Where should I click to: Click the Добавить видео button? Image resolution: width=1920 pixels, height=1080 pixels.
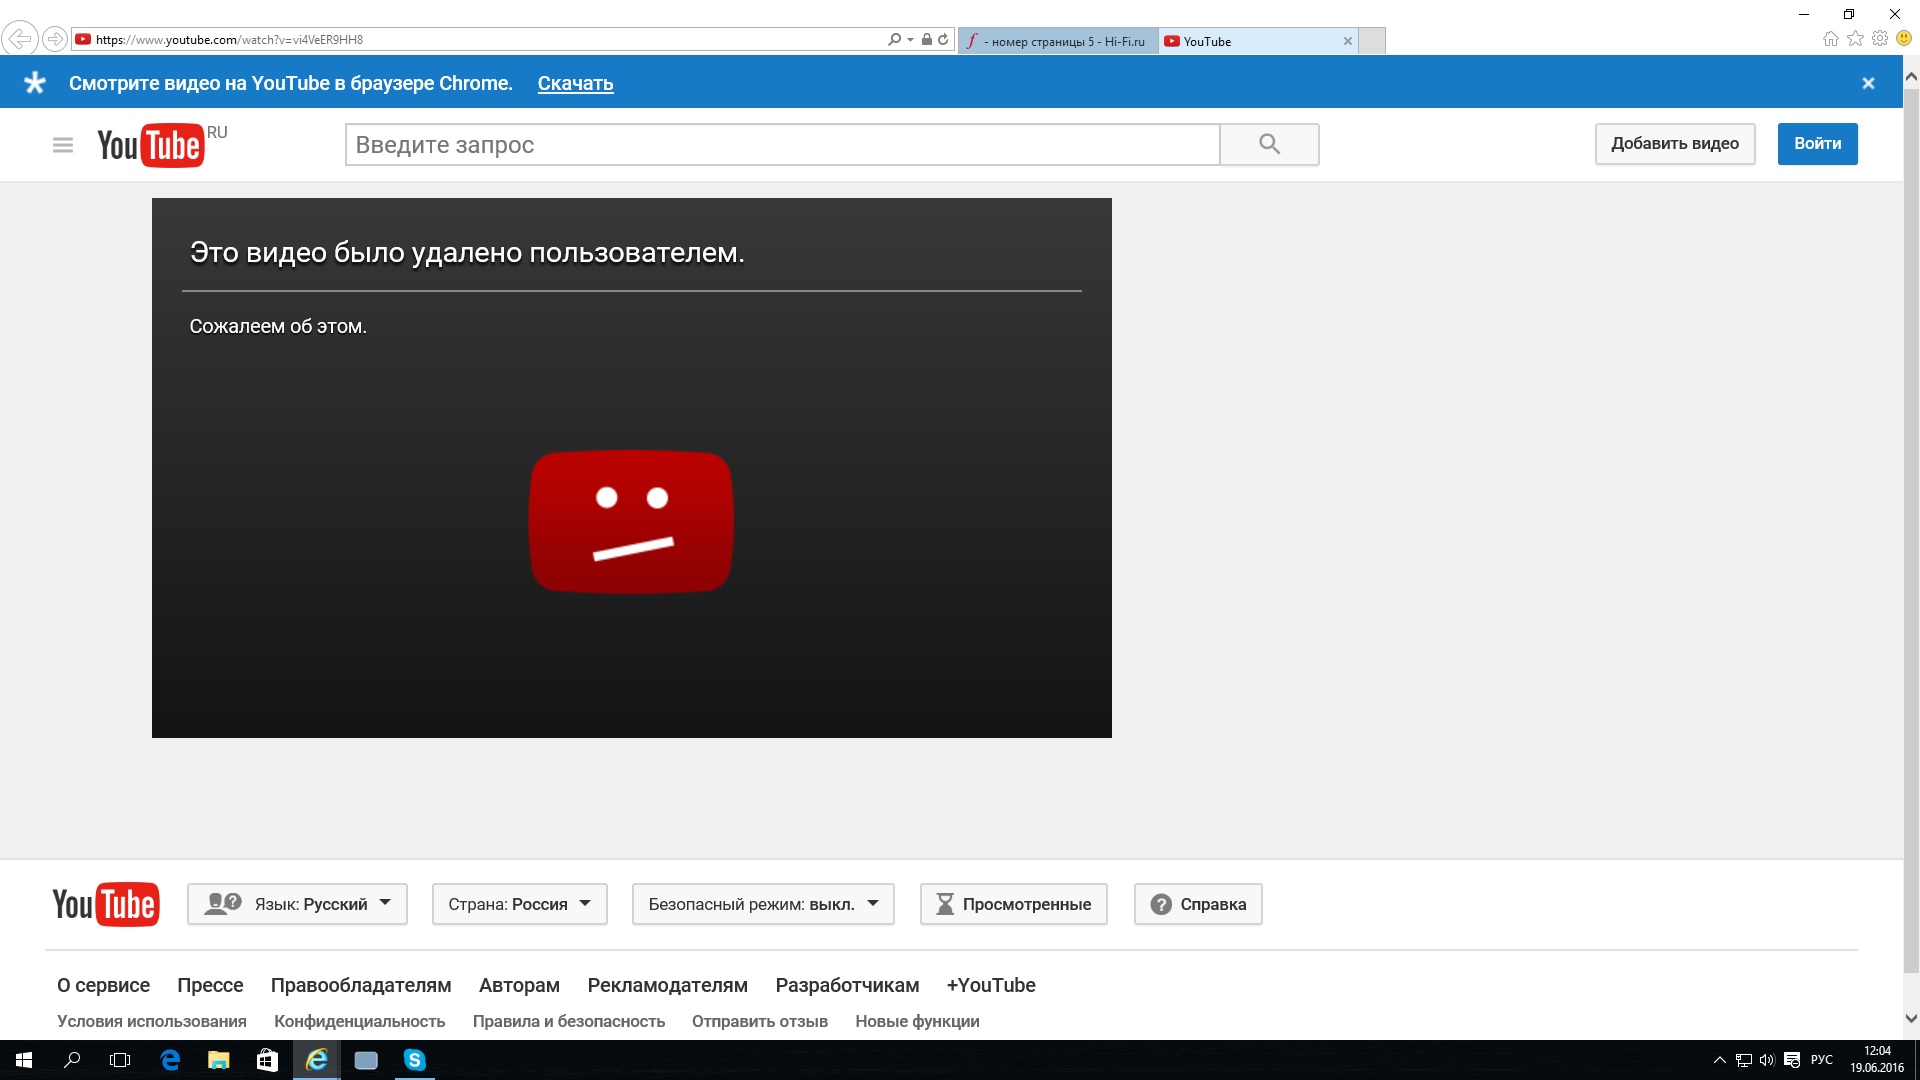1674,144
